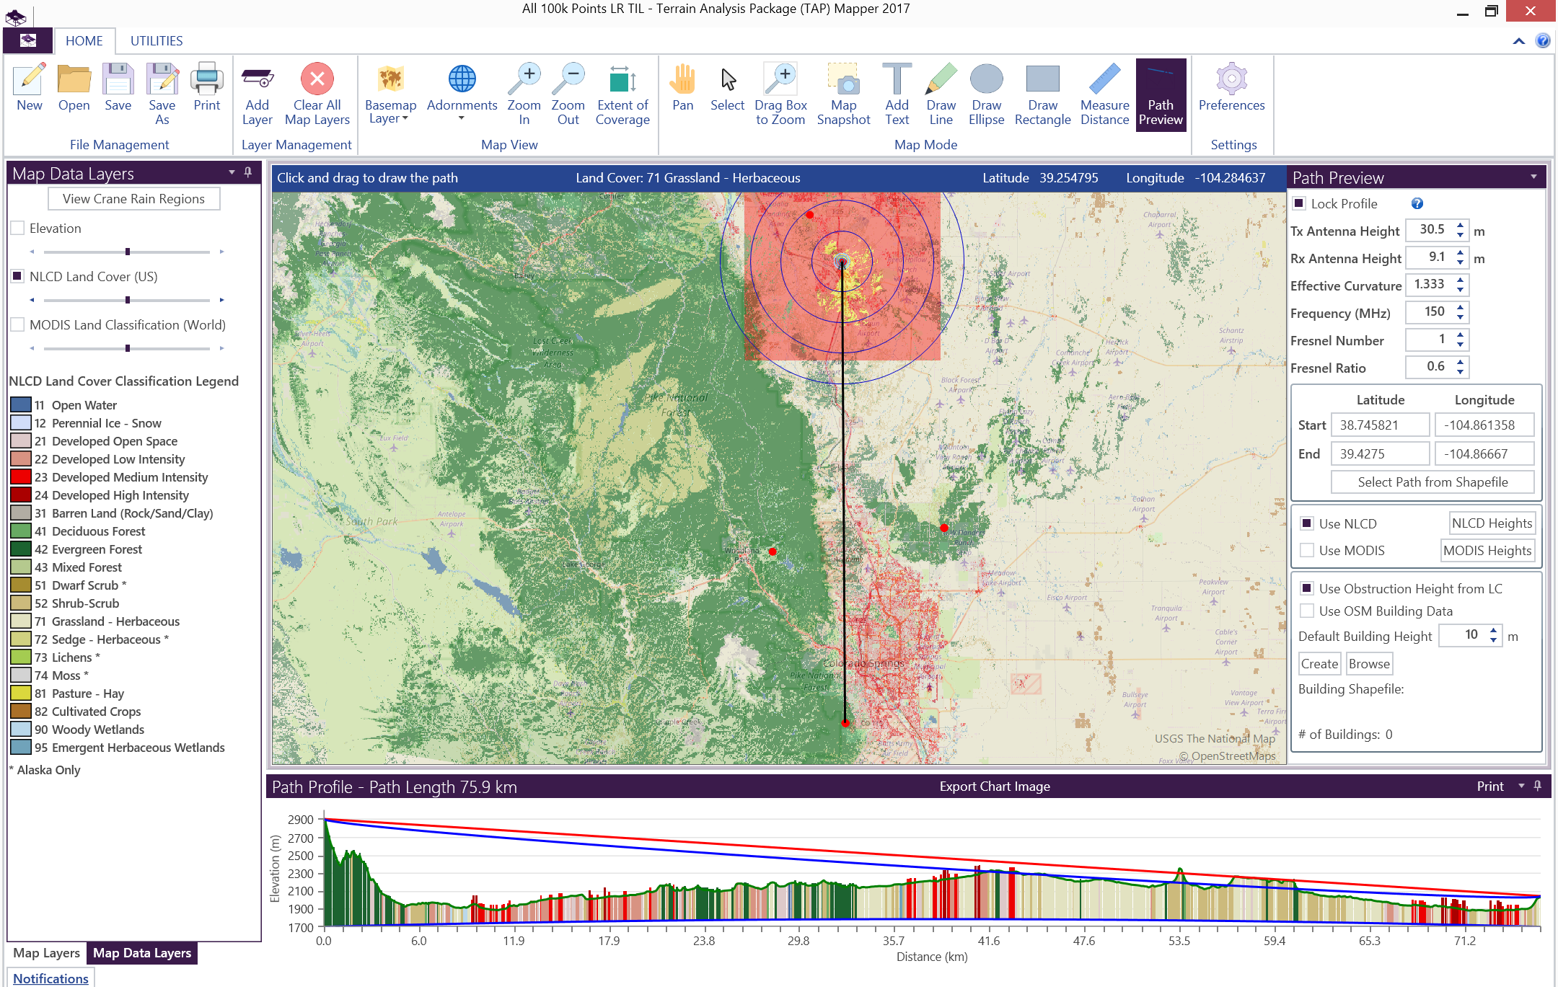This screenshot has height=987, width=1558.
Task: Open the Adornments dropdown arrow
Action: click(461, 118)
